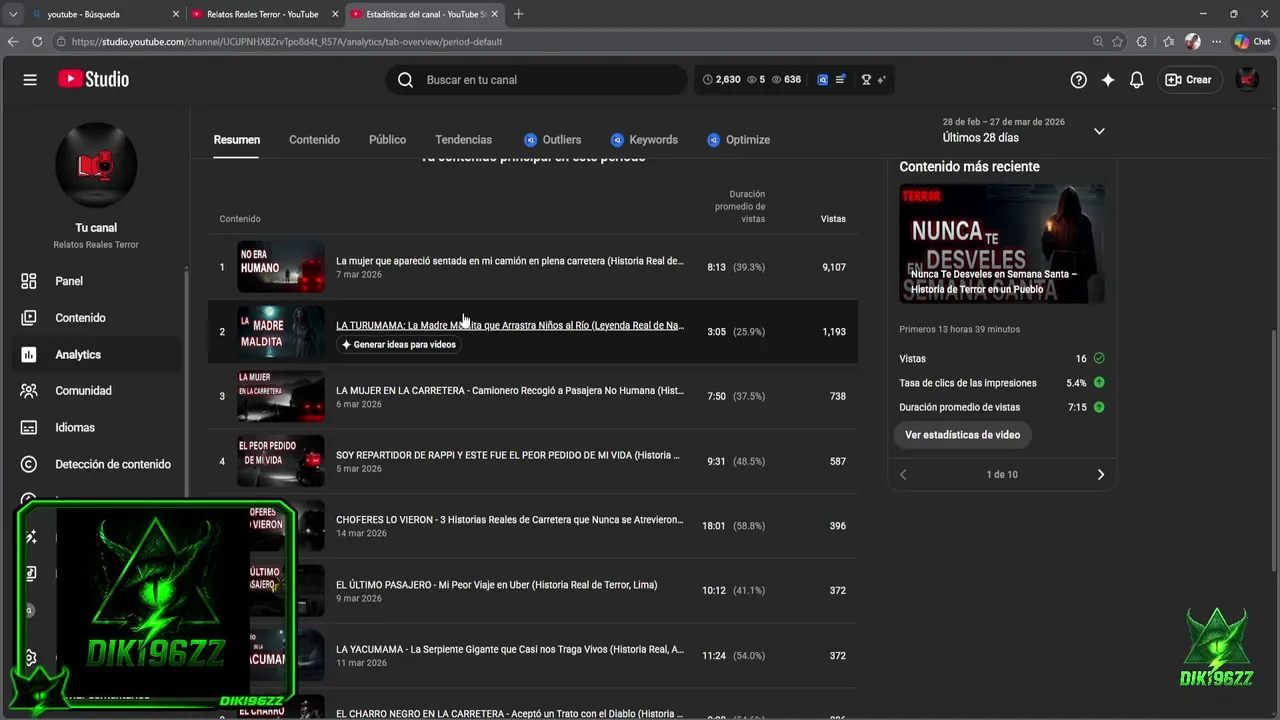Open the vidIQ trophy icon
1280x720 pixels.
tap(866, 80)
